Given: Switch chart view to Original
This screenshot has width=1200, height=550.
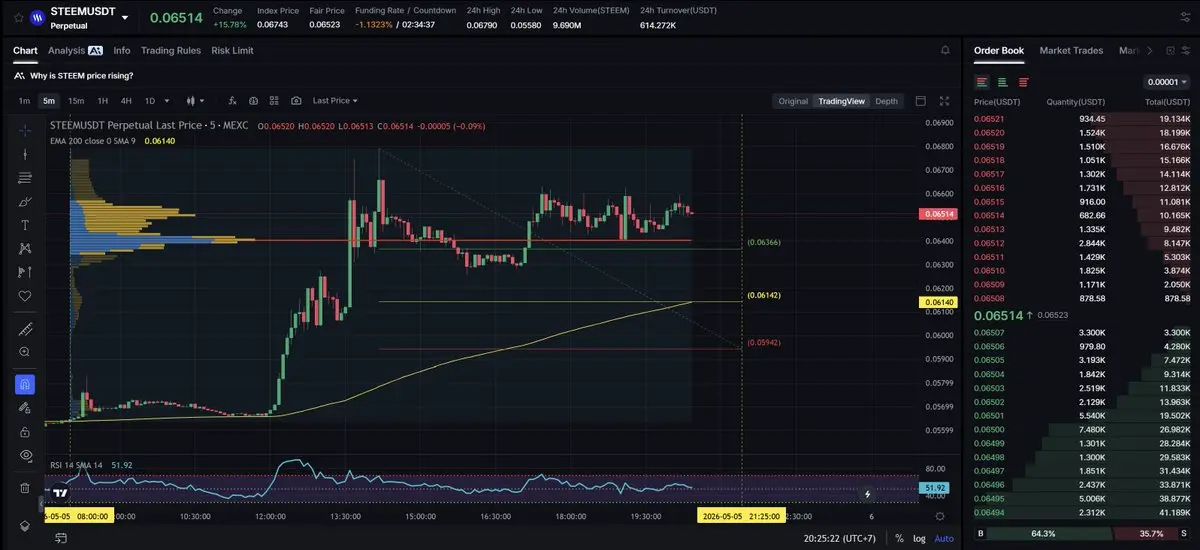Looking at the screenshot, I should click(x=793, y=101).
